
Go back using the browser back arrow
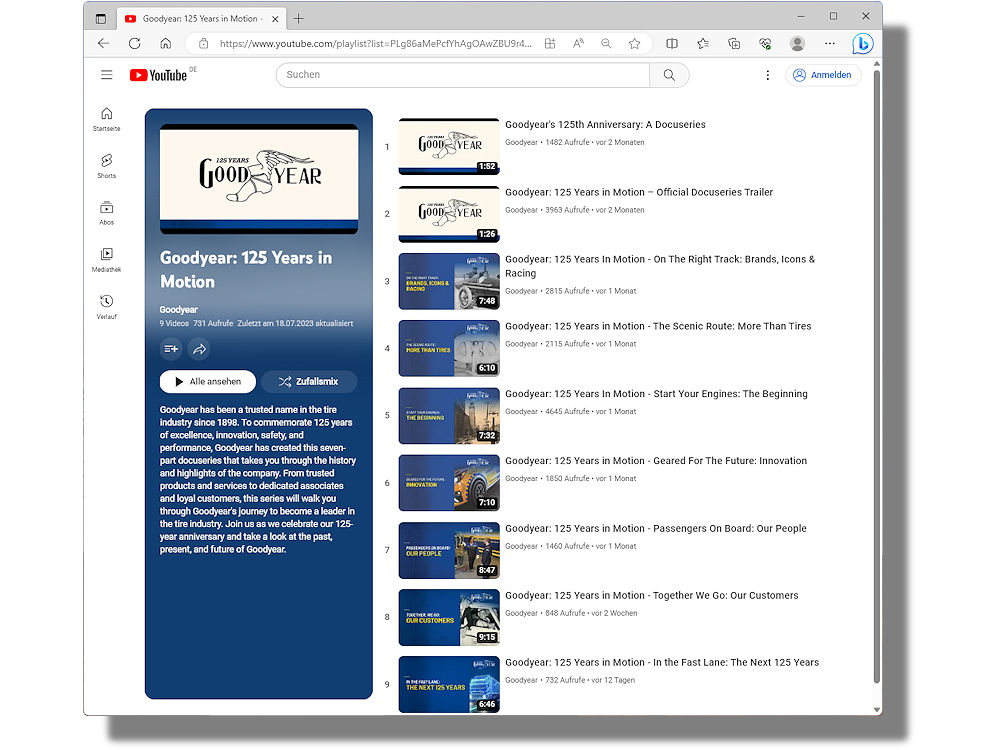(103, 43)
